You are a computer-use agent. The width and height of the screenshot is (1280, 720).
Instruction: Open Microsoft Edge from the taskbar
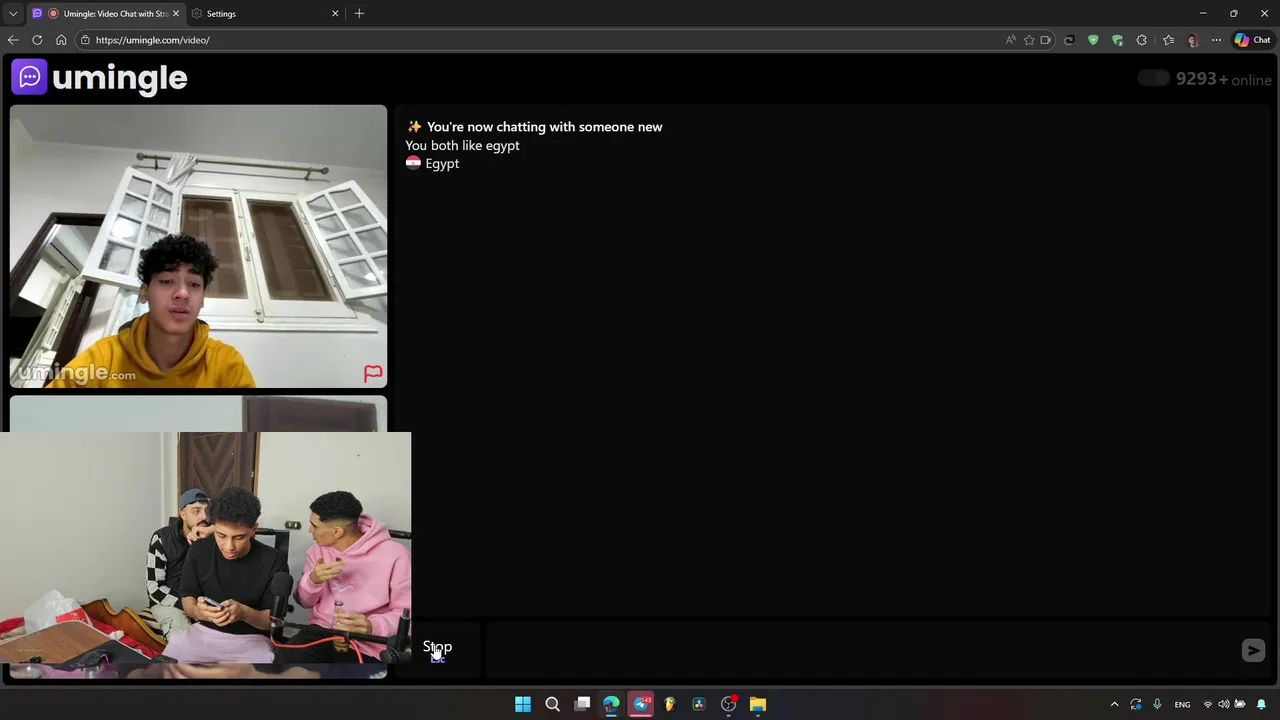[611, 704]
